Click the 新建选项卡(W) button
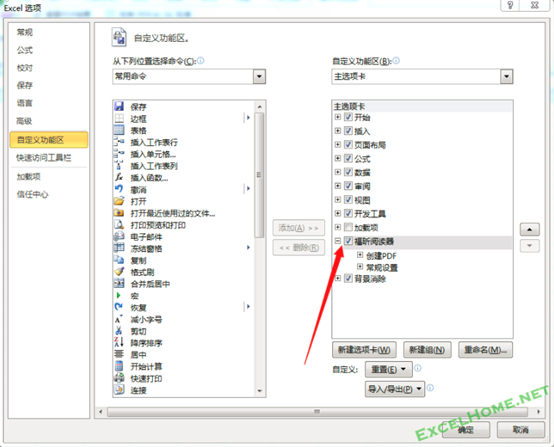 click(x=364, y=350)
